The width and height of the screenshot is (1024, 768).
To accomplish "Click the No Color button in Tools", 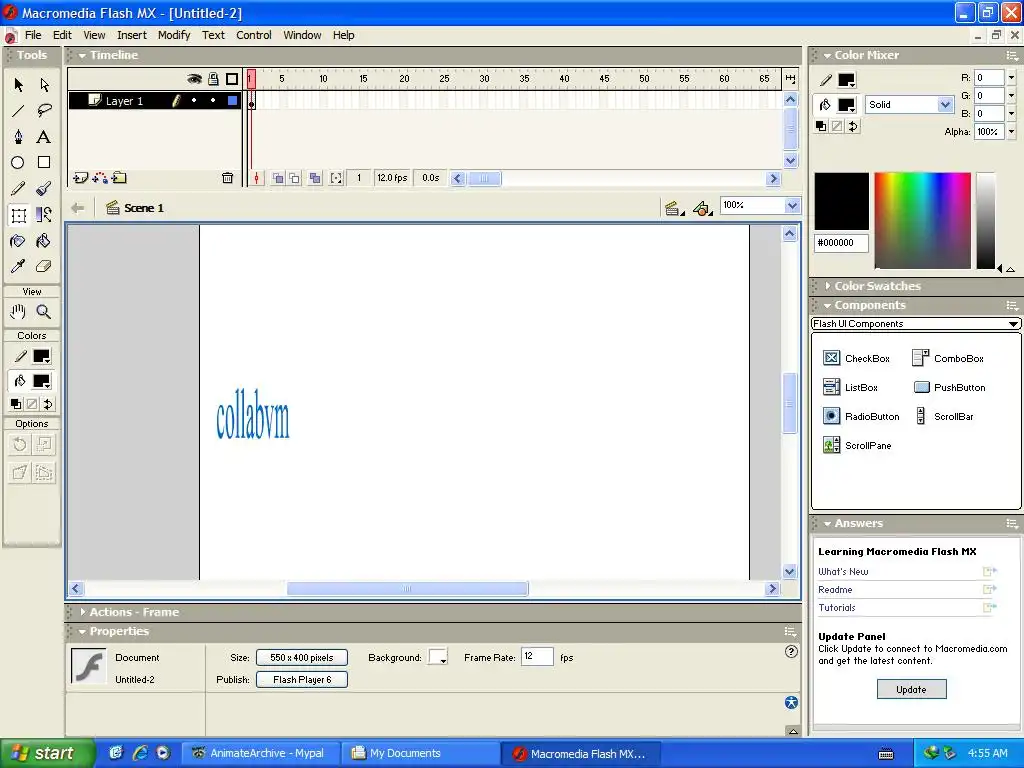I will tap(31, 404).
